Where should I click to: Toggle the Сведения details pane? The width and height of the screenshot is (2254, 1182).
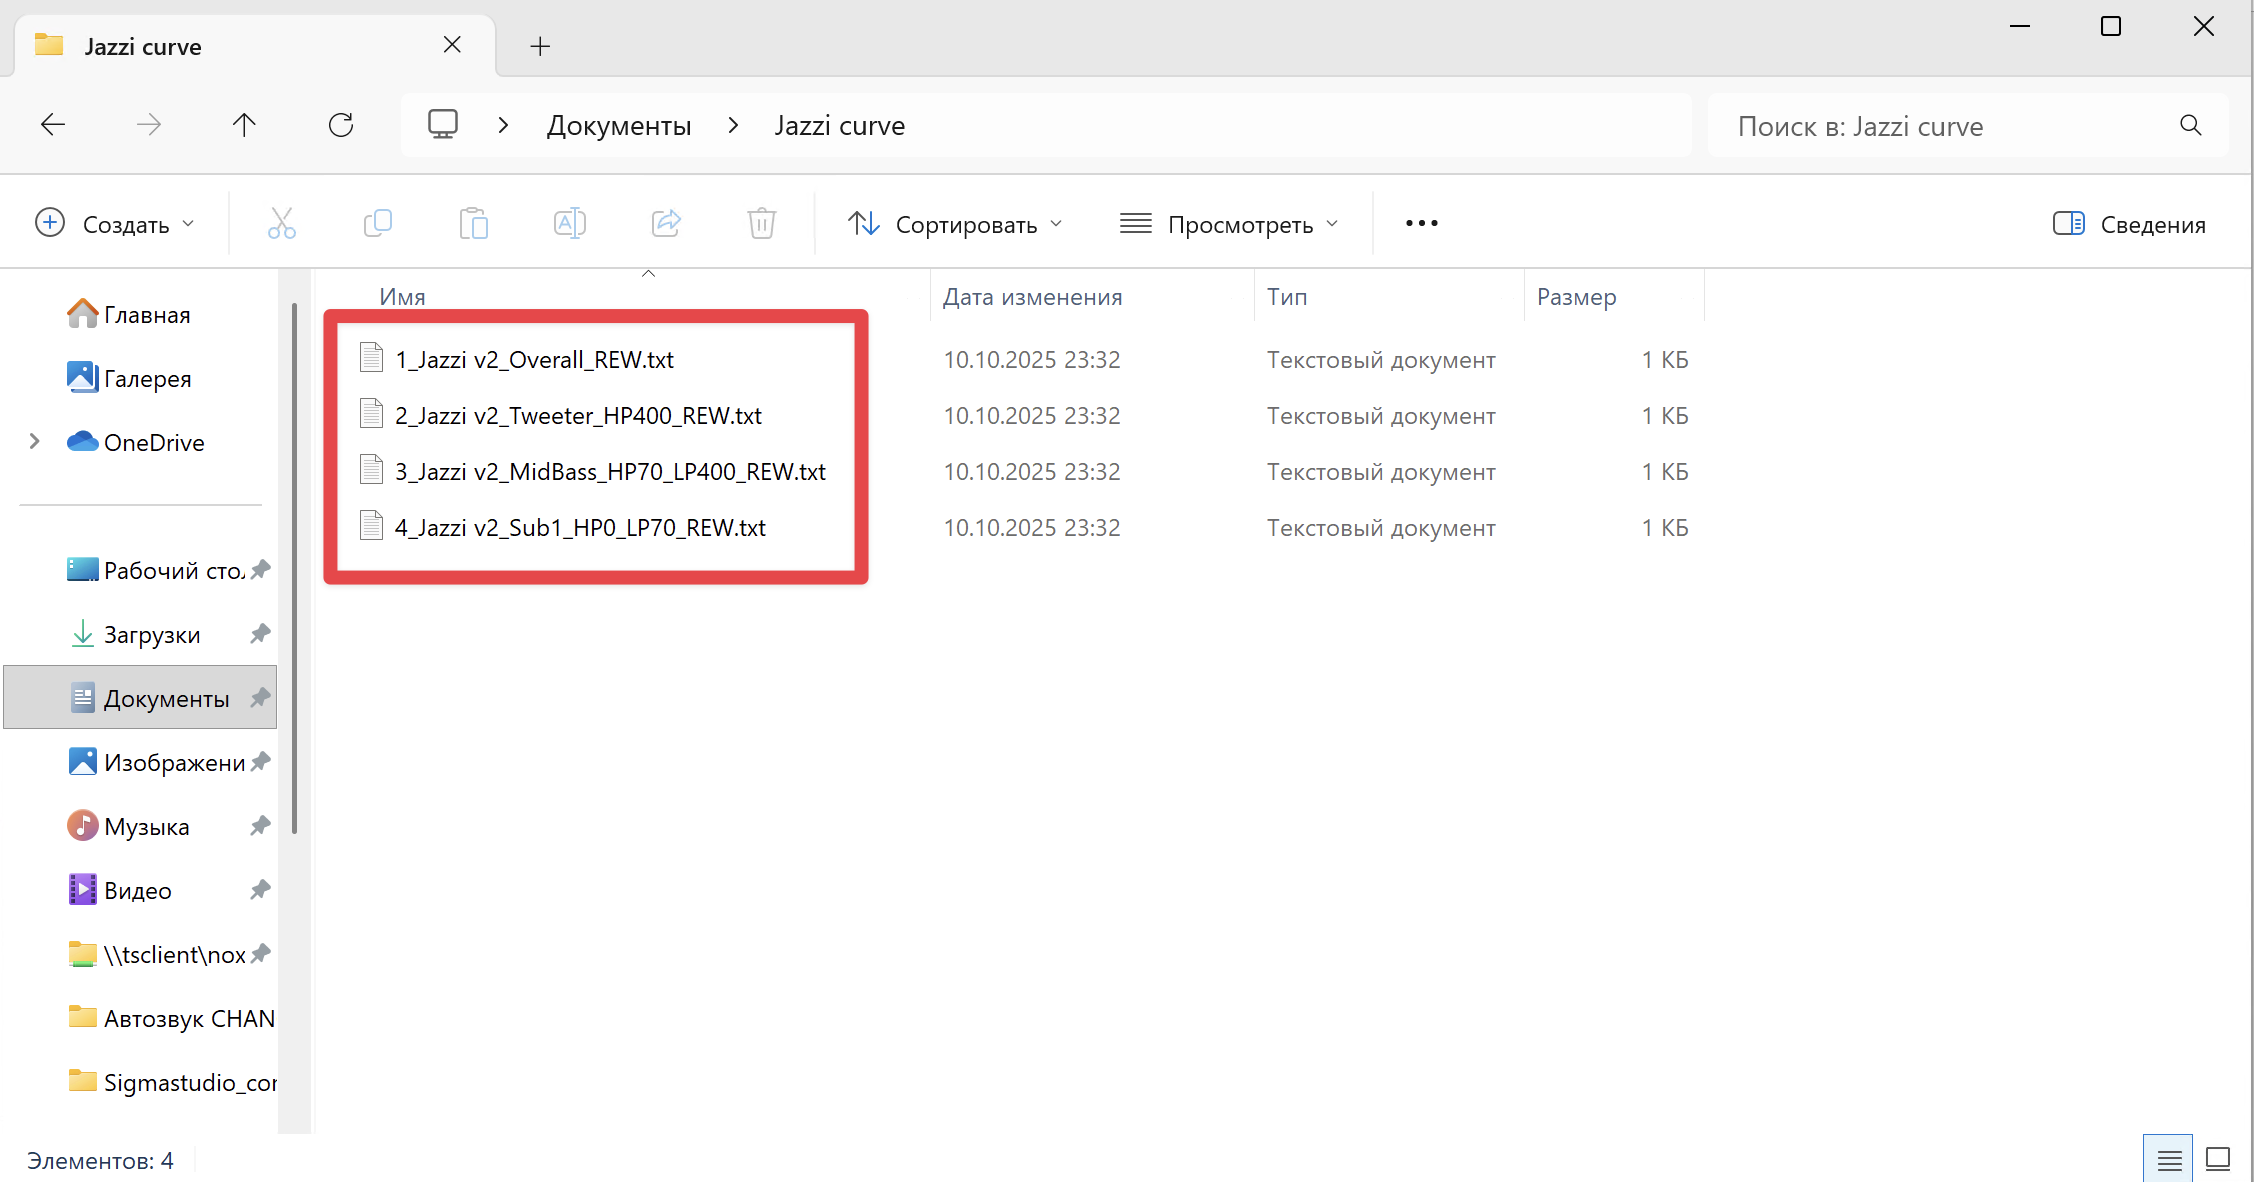tap(2129, 224)
